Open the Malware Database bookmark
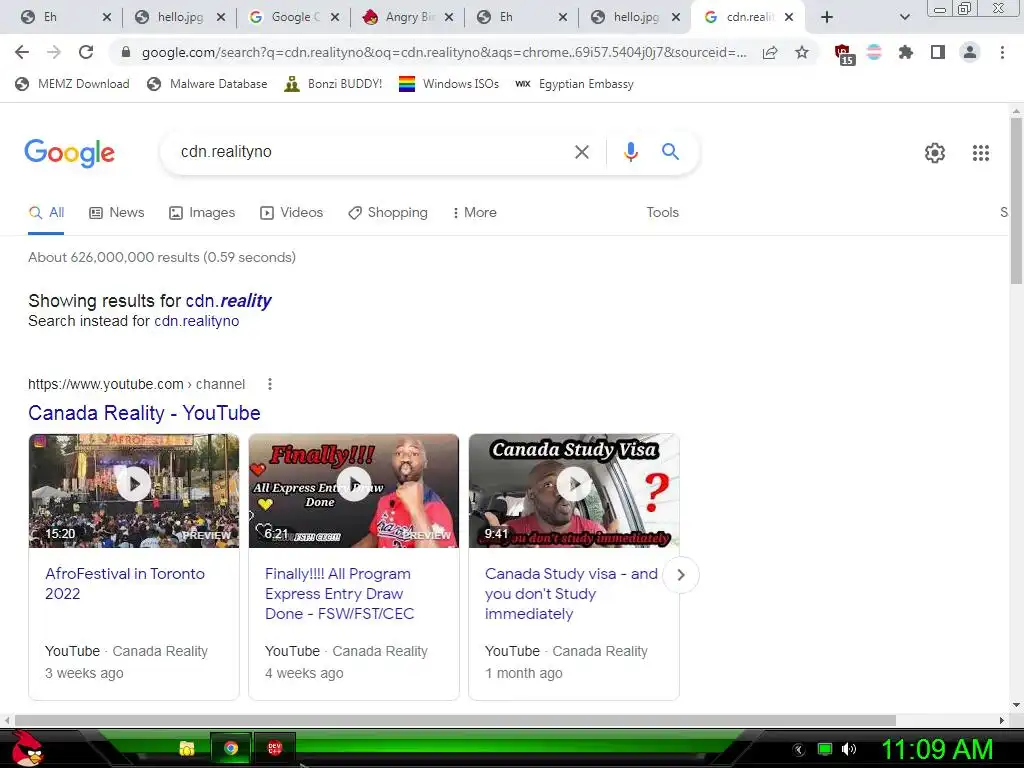This screenshot has height=768, width=1024. (x=208, y=84)
